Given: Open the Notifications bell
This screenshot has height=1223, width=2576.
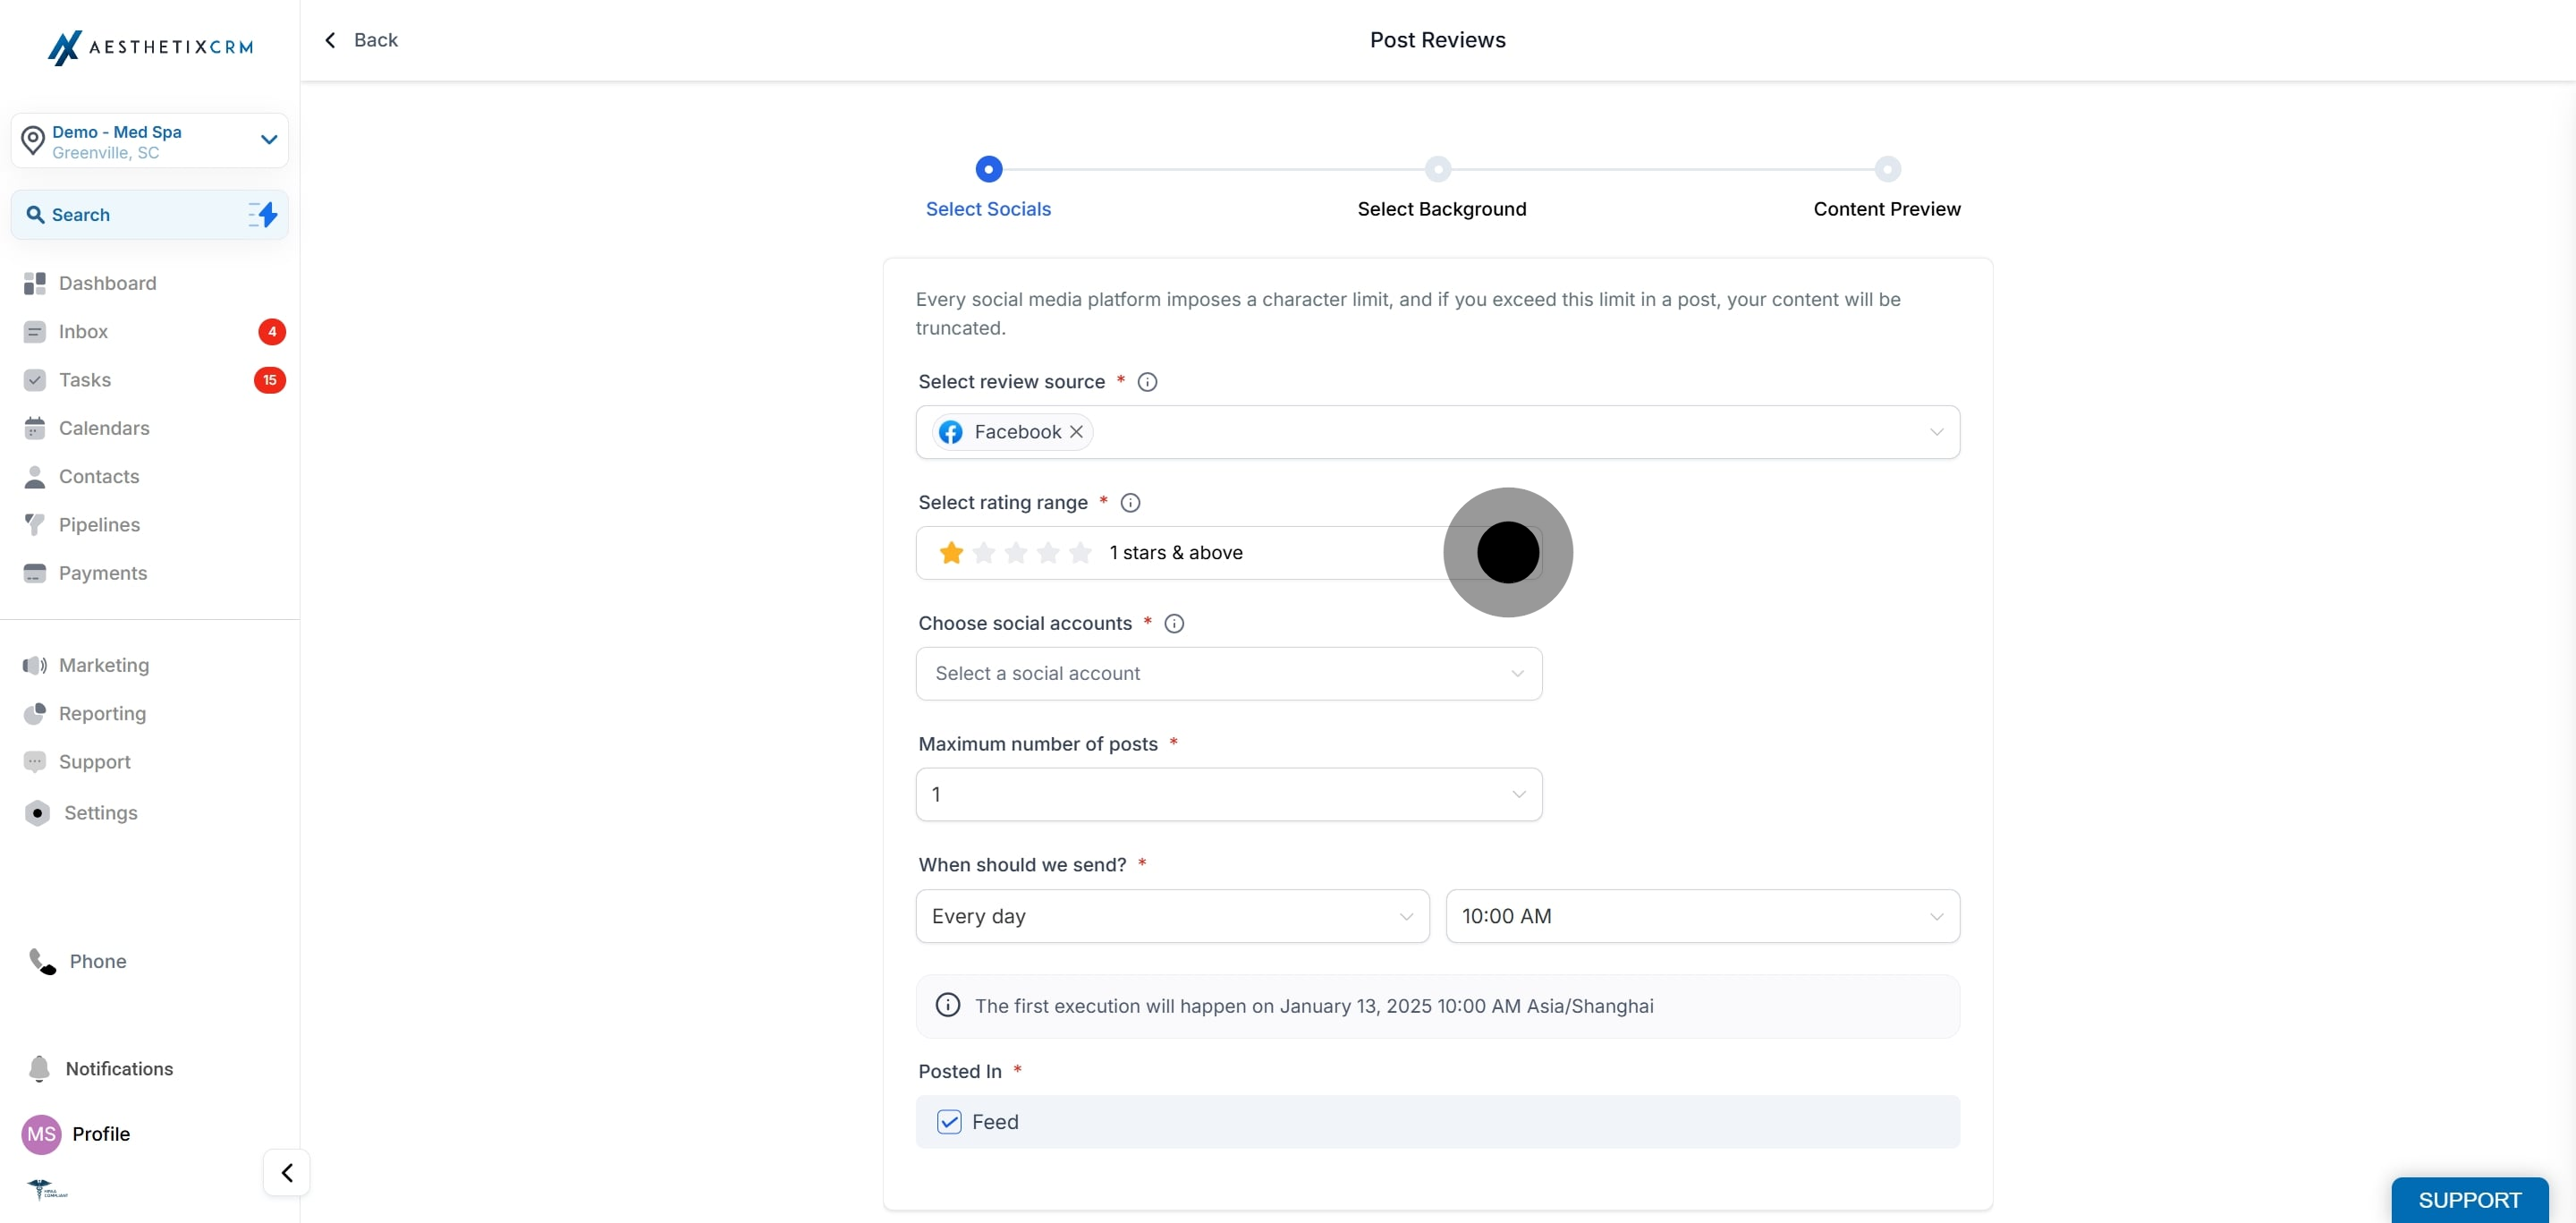Looking at the screenshot, I should (40, 1069).
